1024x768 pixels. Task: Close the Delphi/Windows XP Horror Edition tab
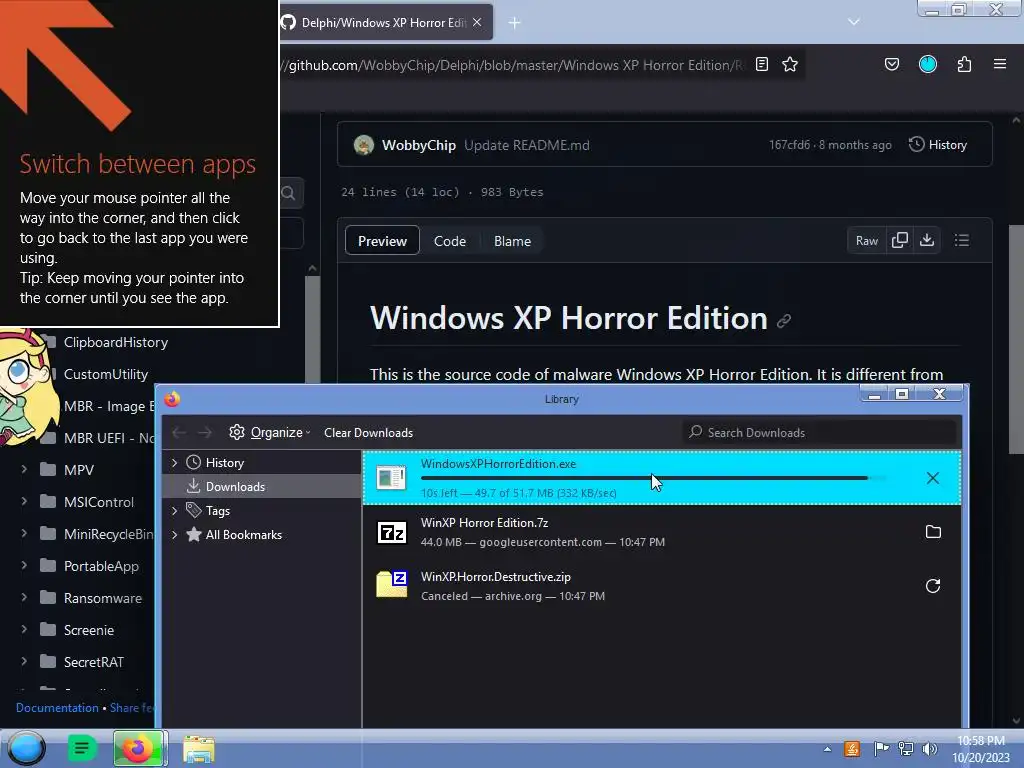point(477,22)
